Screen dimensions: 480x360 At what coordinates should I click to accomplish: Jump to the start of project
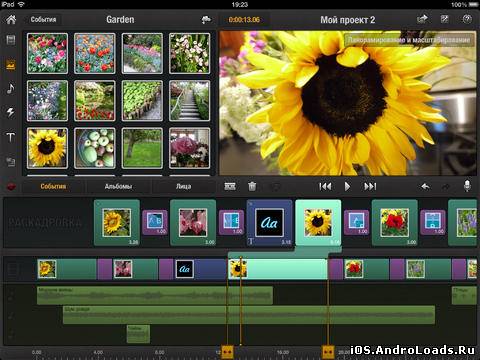[x=325, y=186]
